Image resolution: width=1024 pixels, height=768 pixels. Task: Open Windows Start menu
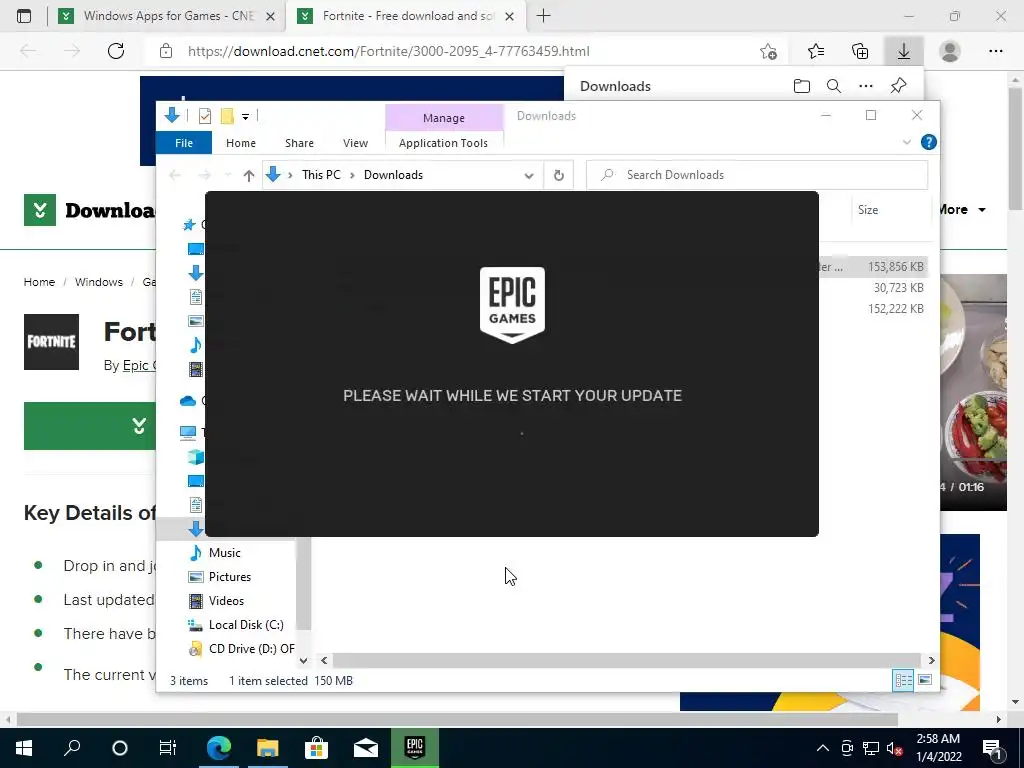[x=24, y=748]
